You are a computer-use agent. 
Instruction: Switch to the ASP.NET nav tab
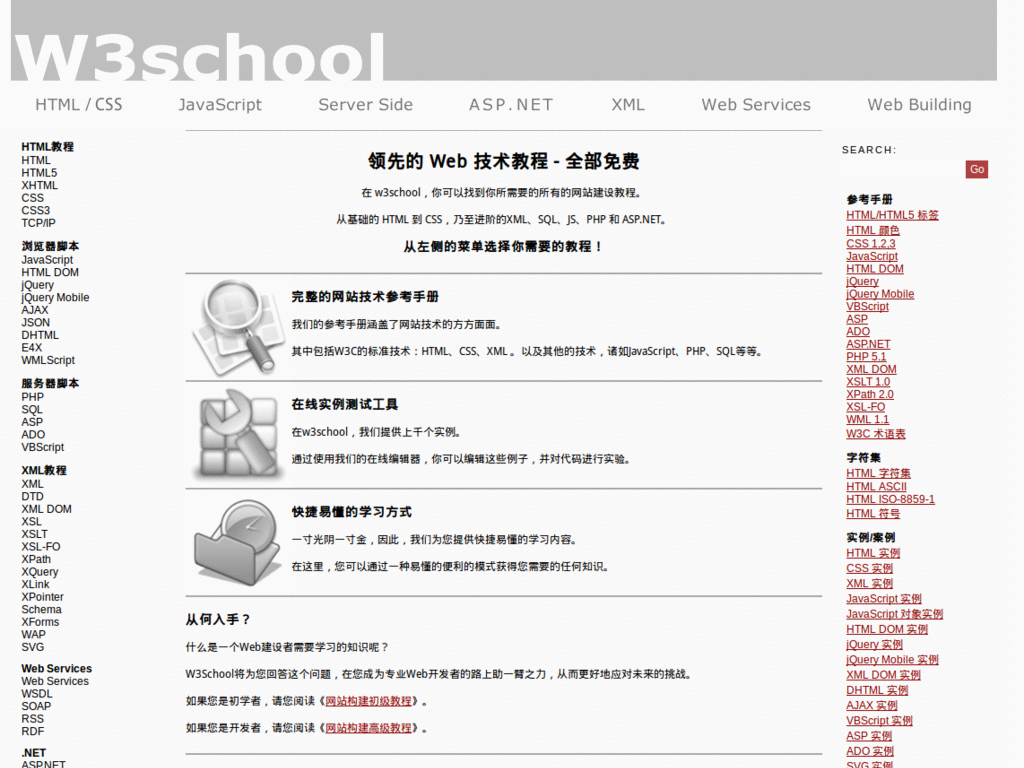tap(511, 104)
